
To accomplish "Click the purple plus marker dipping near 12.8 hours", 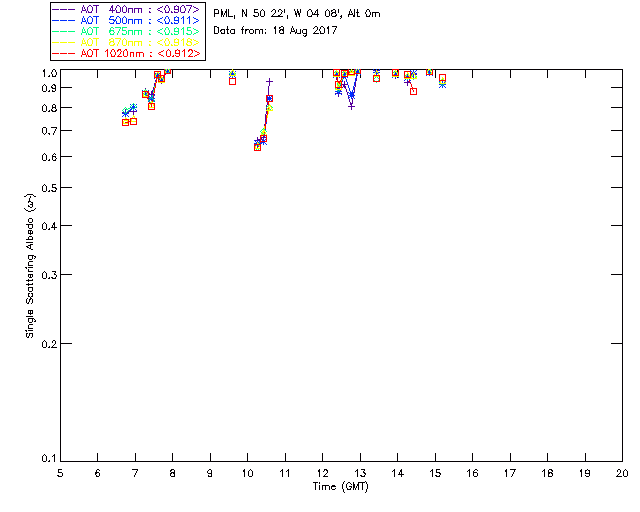I will click(x=351, y=107).
